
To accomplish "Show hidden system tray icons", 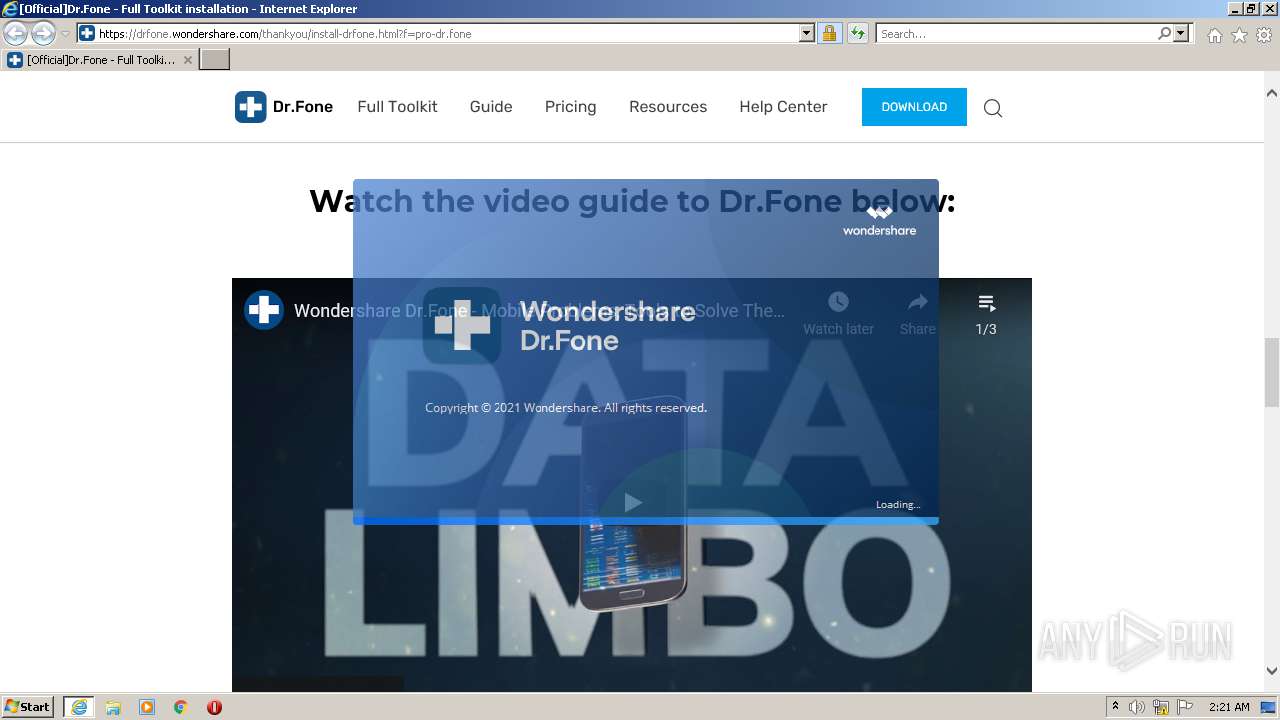I will pyautogui.click(x=1116, y=707).
